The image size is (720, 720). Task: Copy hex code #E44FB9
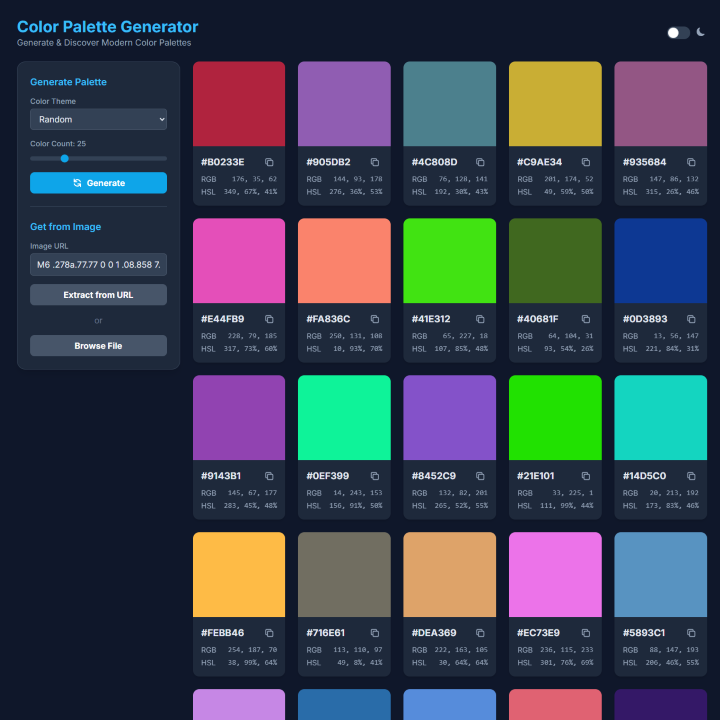(269, 319)
